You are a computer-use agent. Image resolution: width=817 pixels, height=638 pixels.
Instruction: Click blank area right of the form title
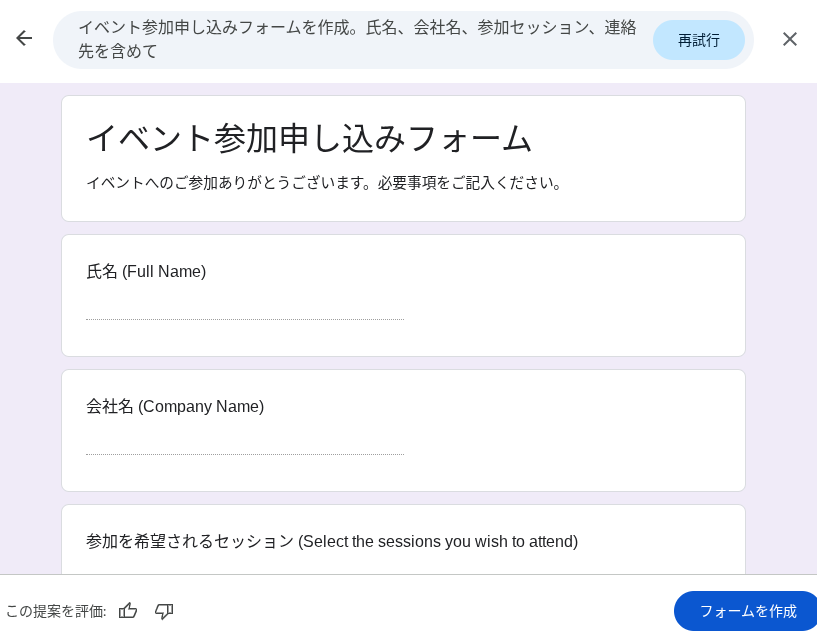(640, 138)
